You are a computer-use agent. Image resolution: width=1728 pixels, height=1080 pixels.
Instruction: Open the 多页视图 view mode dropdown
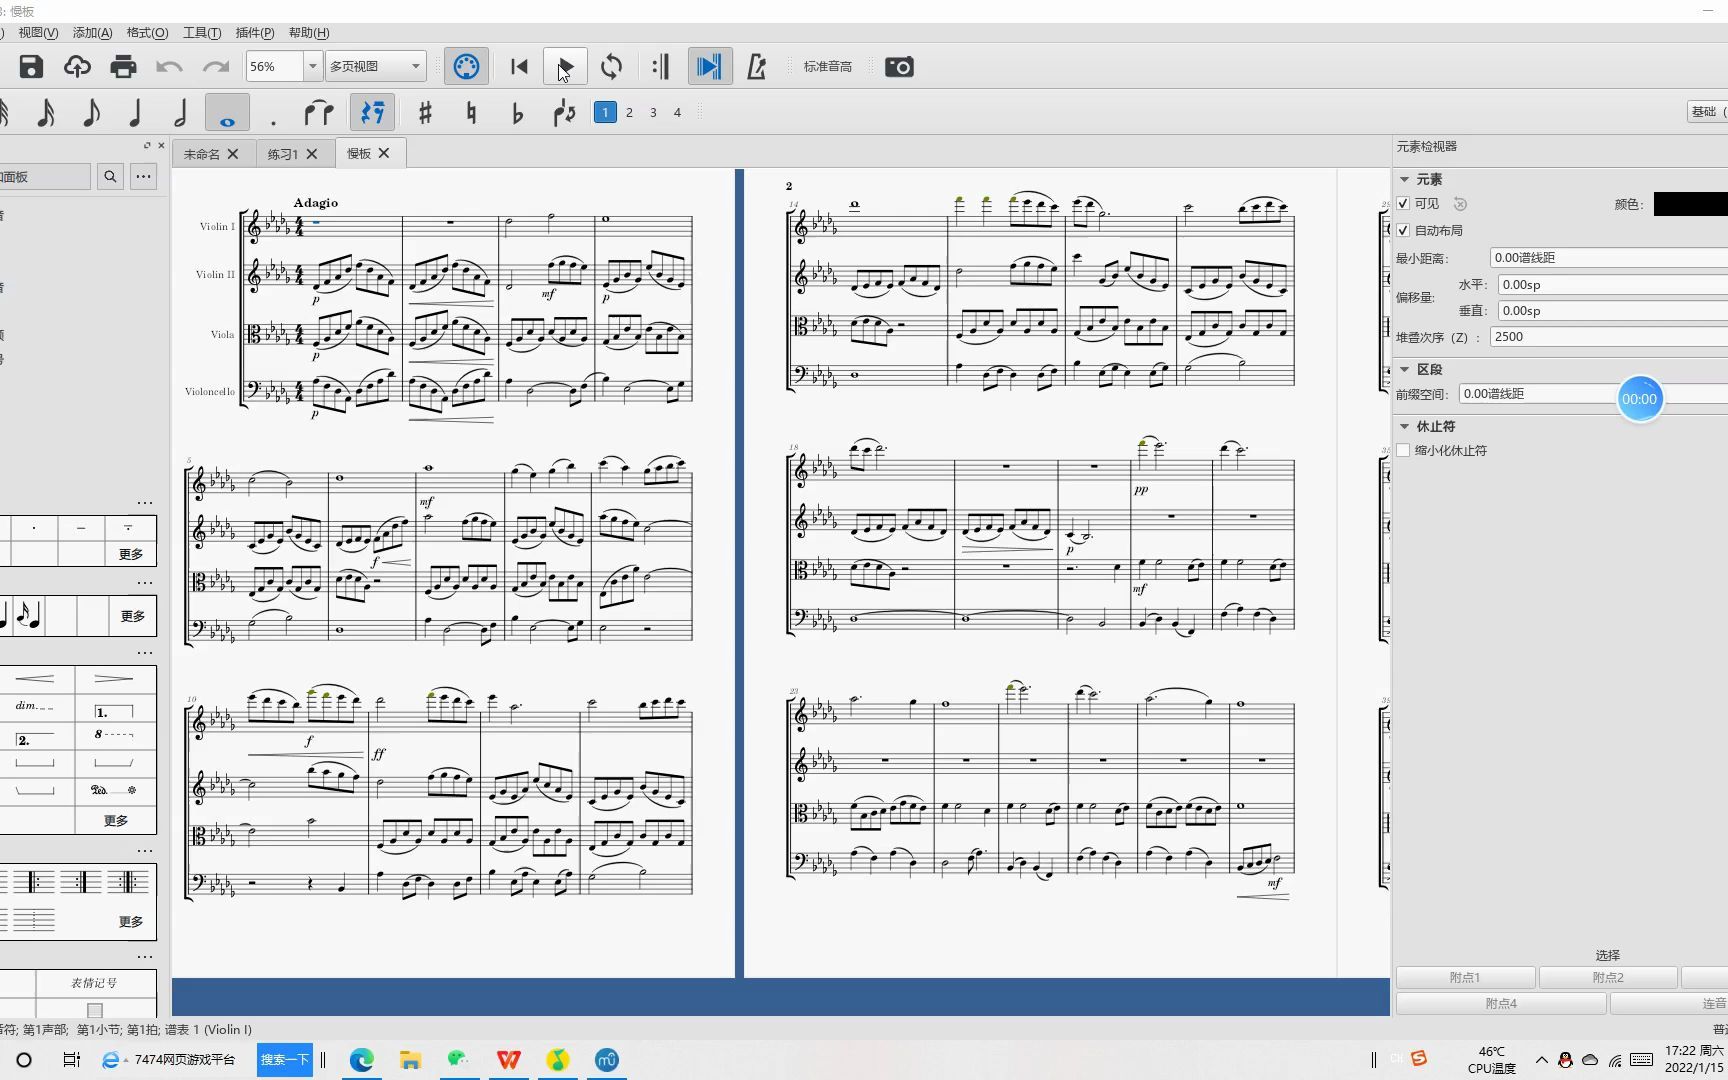tap(376, 66)
